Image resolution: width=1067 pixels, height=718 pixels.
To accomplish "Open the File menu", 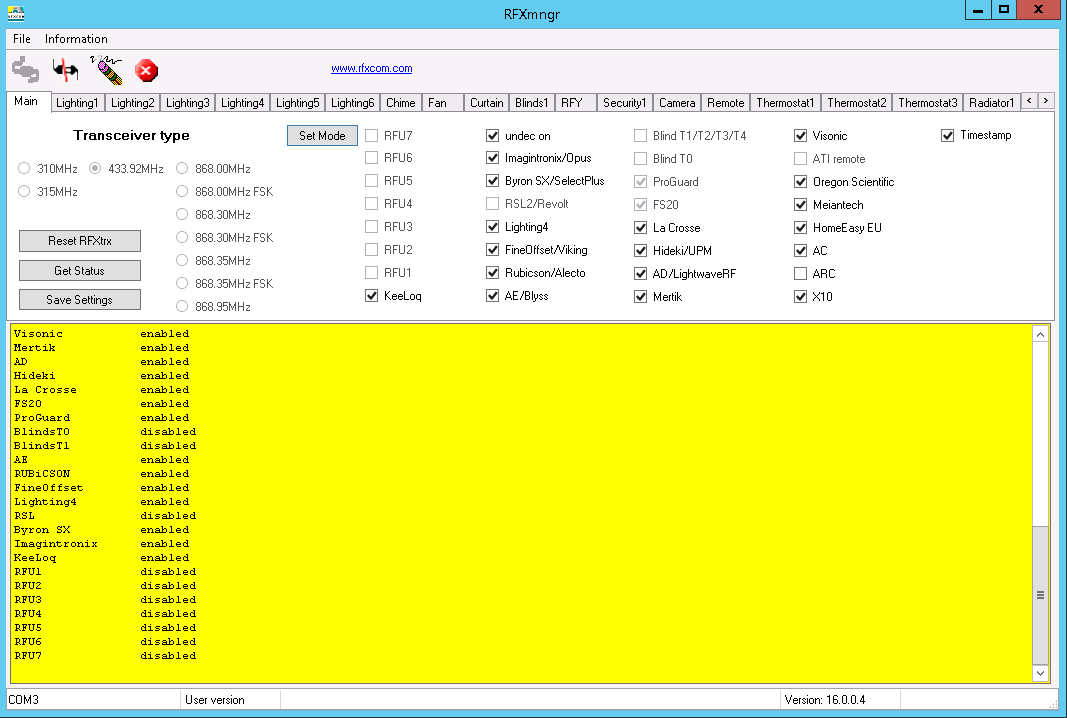I will click(x=22, y=39).
